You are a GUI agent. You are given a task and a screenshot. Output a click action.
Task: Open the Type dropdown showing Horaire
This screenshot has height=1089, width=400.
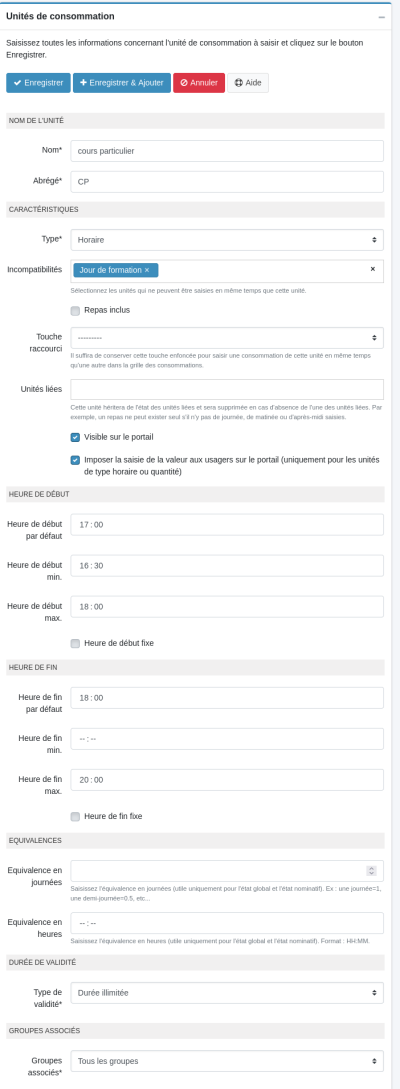(227, 240)
